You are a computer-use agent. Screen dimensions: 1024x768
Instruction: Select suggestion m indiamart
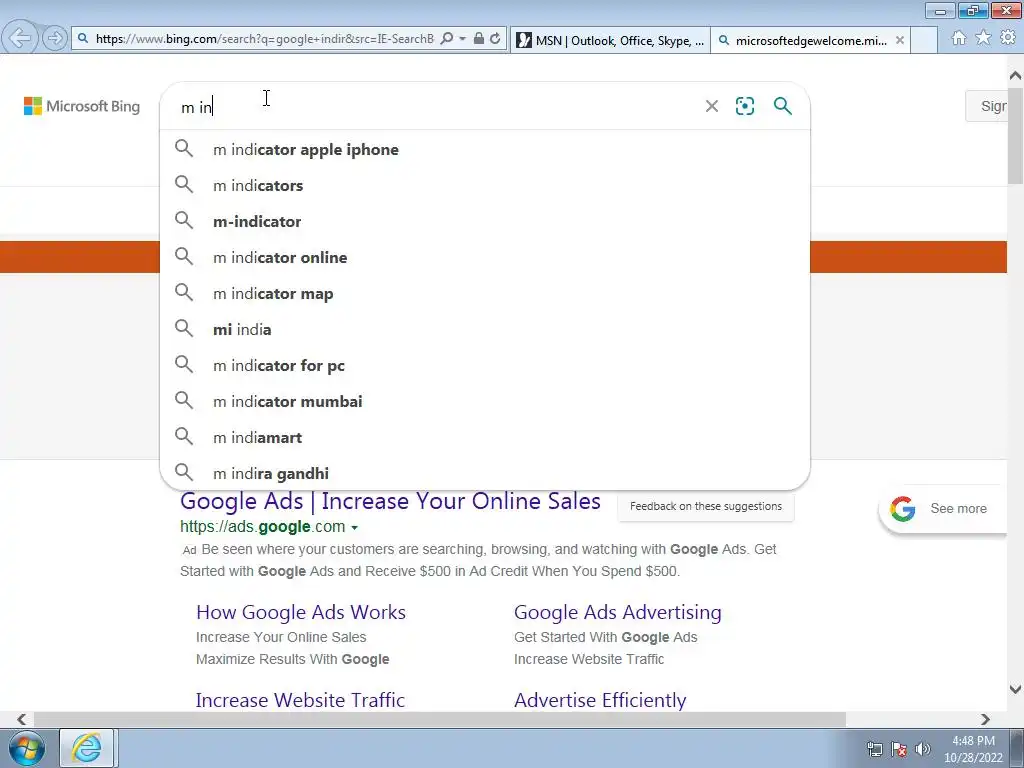tap(485, 438)
